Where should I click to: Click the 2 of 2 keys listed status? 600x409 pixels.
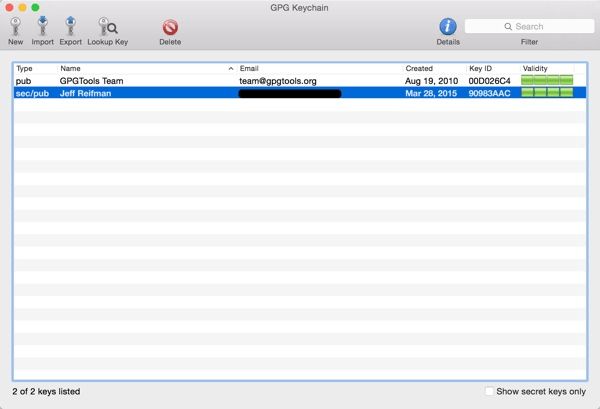tap(46, 391)
